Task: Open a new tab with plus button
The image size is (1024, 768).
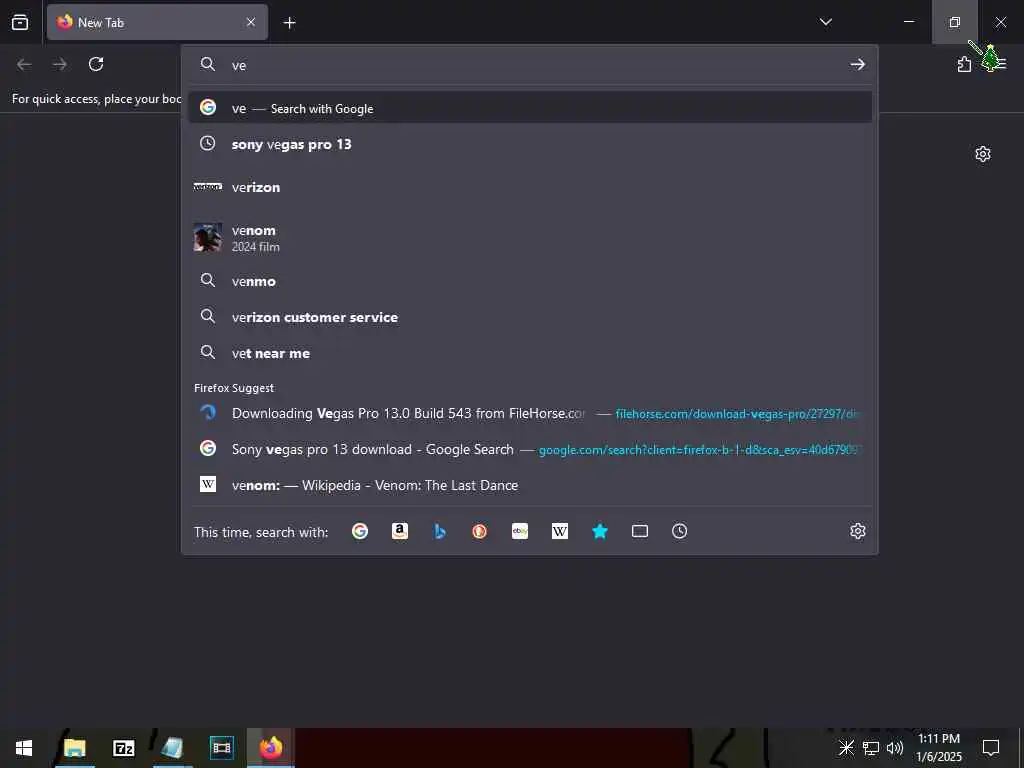Action: pyautogui.click(x=289, y=23)
